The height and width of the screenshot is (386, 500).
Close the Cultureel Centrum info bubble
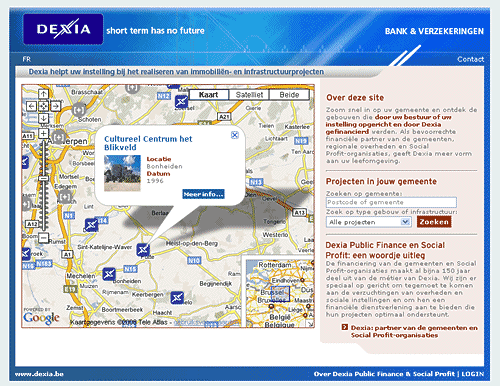pyautogui.click(x=235, y=135)
